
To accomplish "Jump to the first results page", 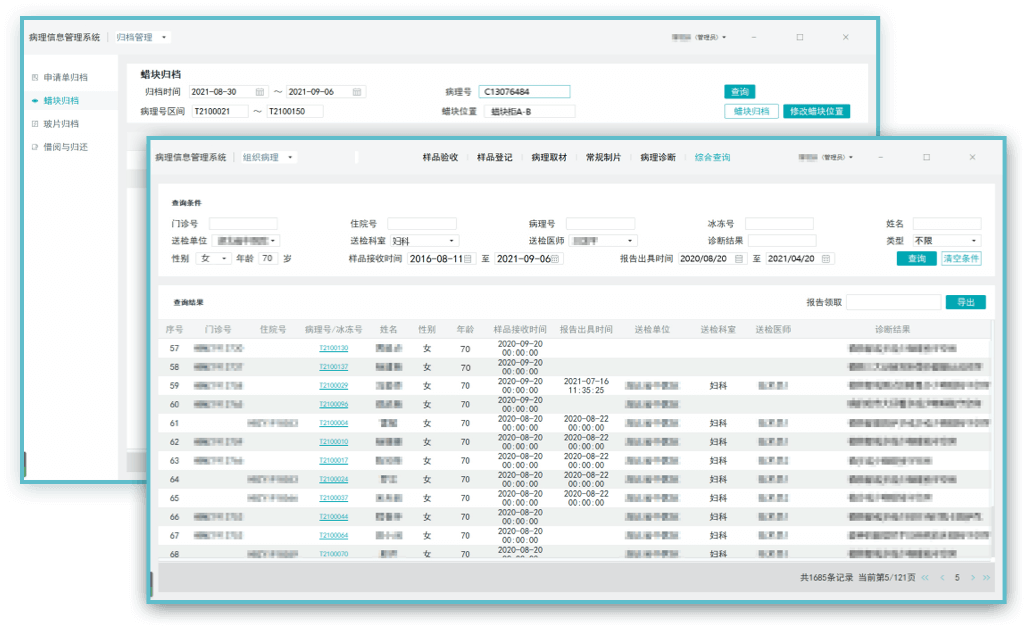I will pyautogui.click(x=925, y=577).
